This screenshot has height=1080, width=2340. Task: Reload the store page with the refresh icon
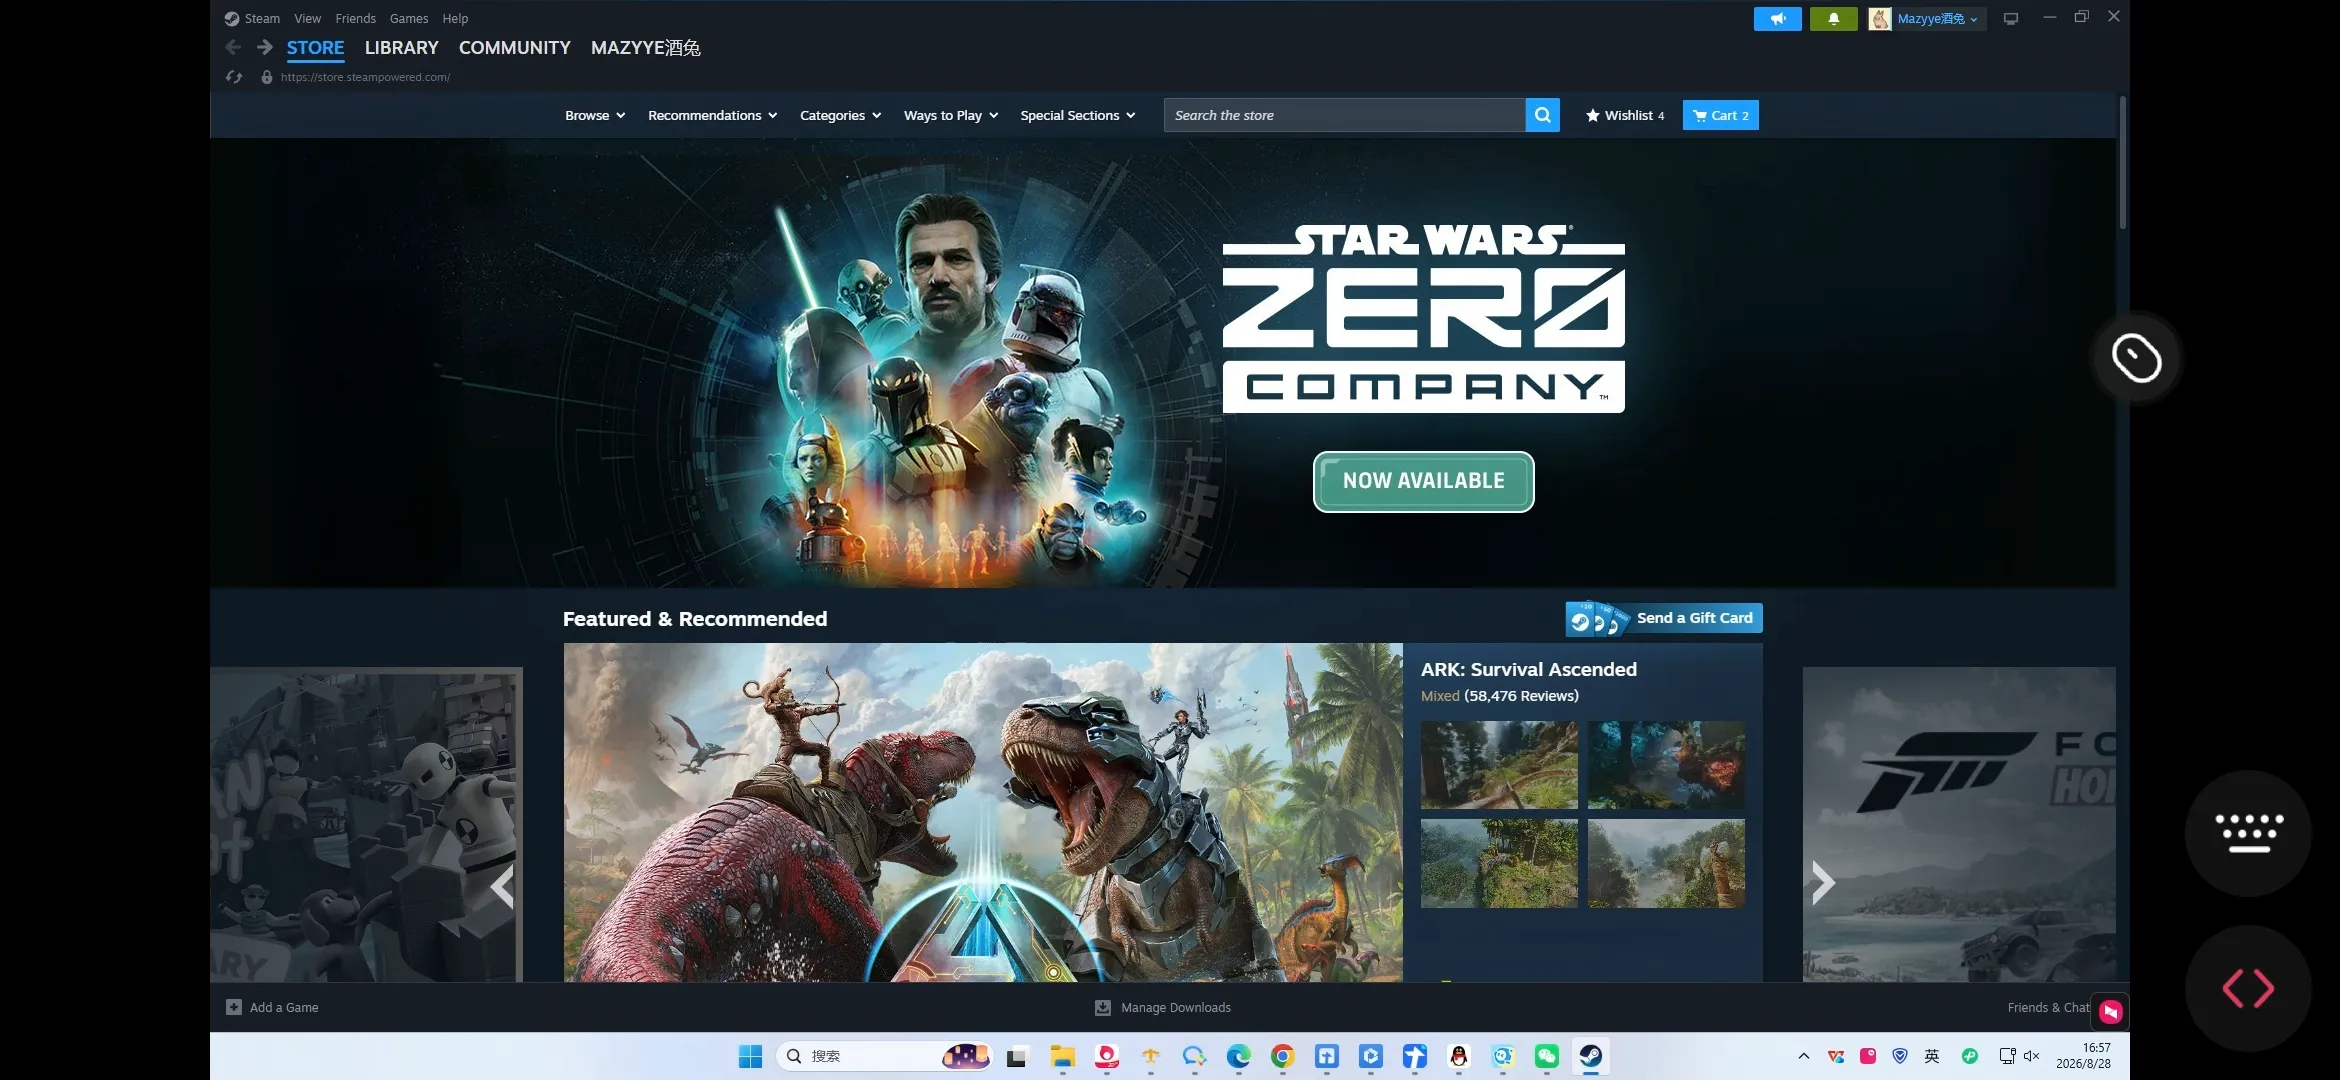coord(234,77)
